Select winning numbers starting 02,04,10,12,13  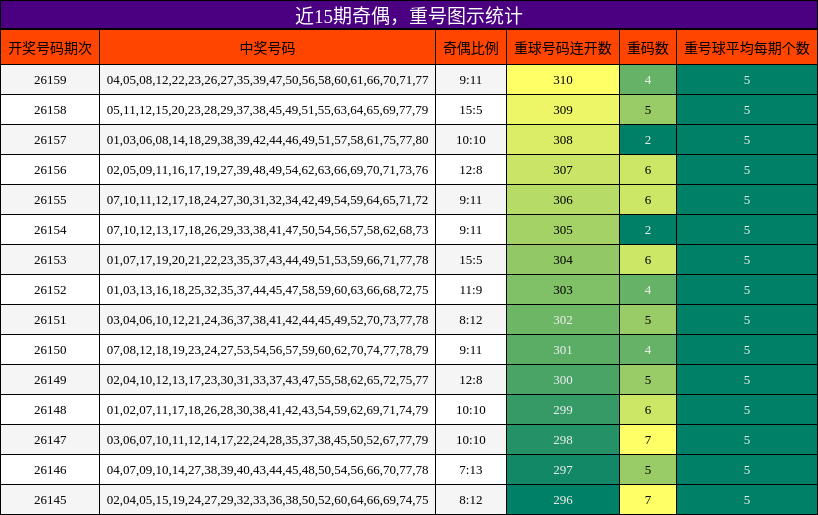(268, 380)
